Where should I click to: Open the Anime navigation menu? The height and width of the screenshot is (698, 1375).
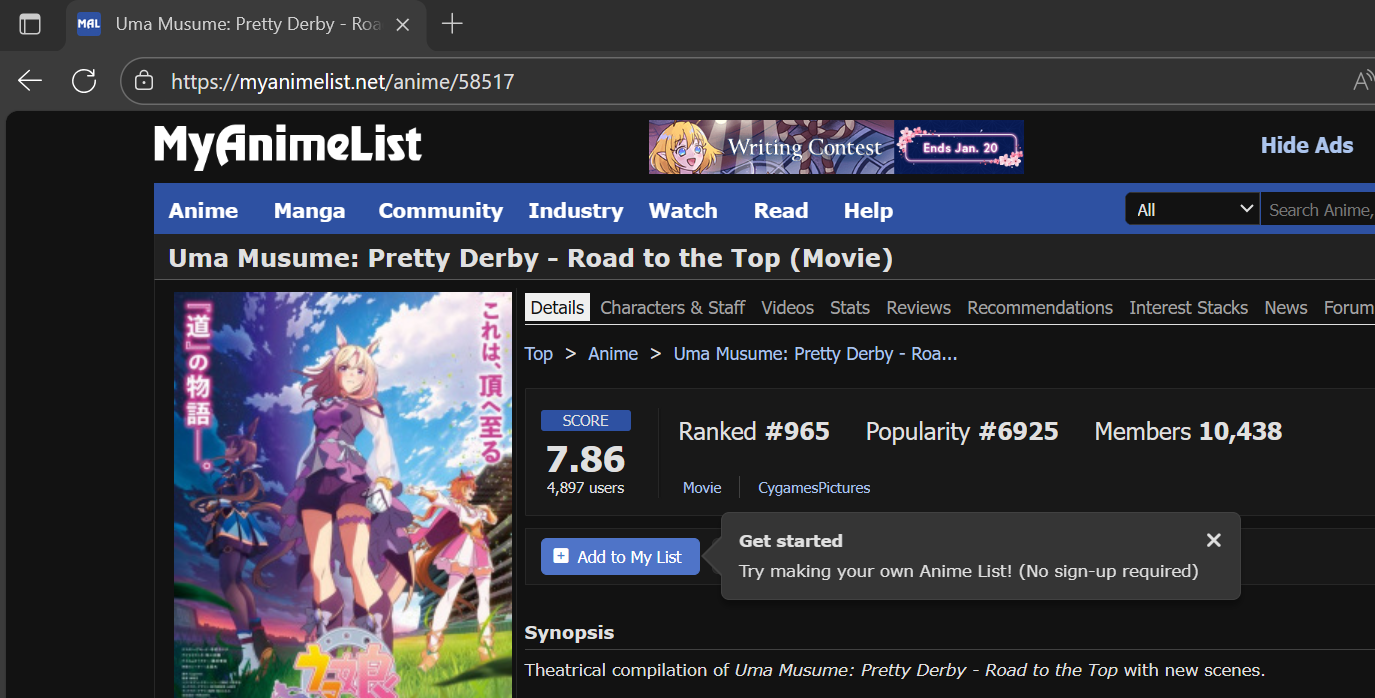click(203, 211)
